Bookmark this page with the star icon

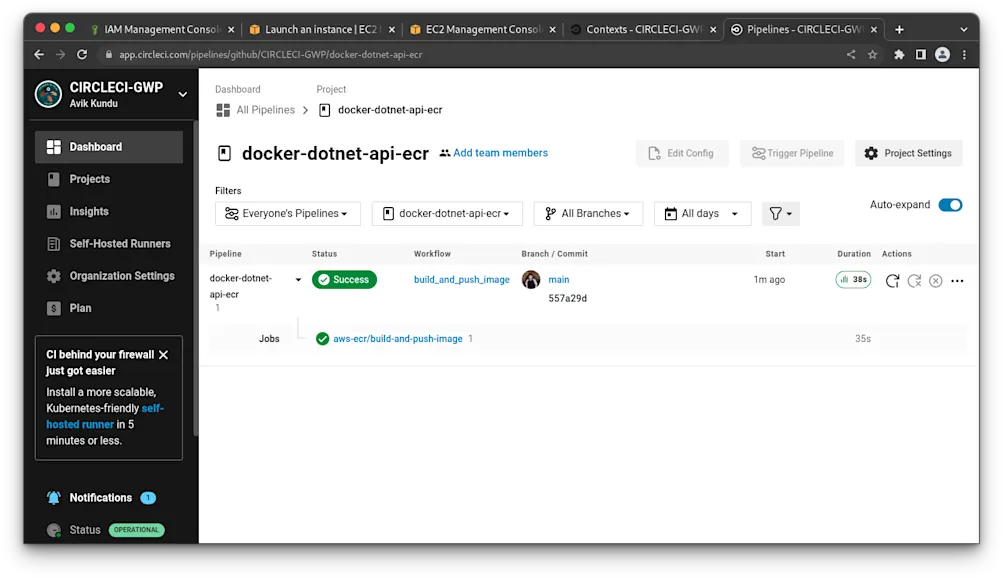pos(873,55)
